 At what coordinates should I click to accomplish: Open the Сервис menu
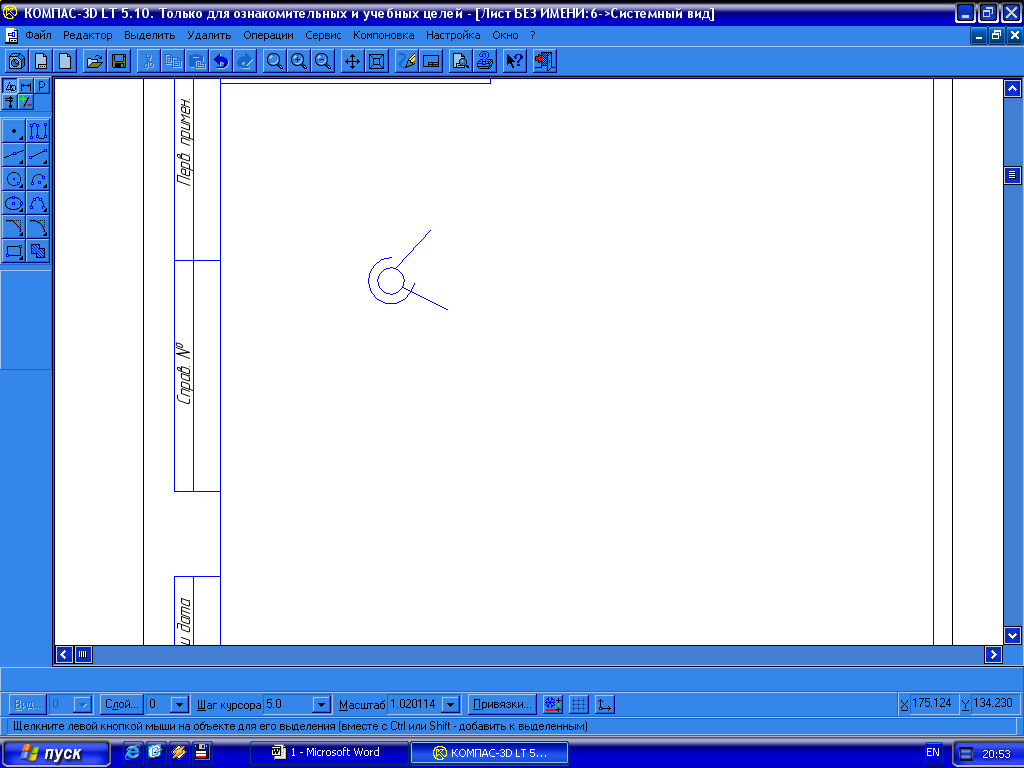pos(323,35)
